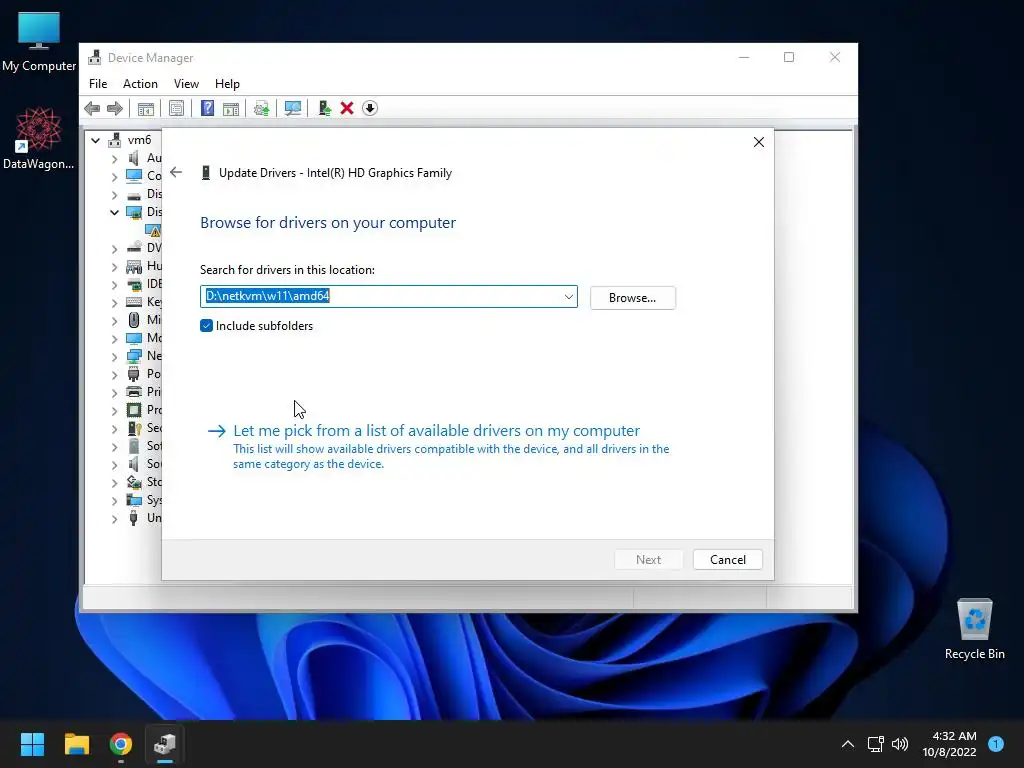
Task: Select the vm6 computer root node
Action: click(x=139, y=140)
